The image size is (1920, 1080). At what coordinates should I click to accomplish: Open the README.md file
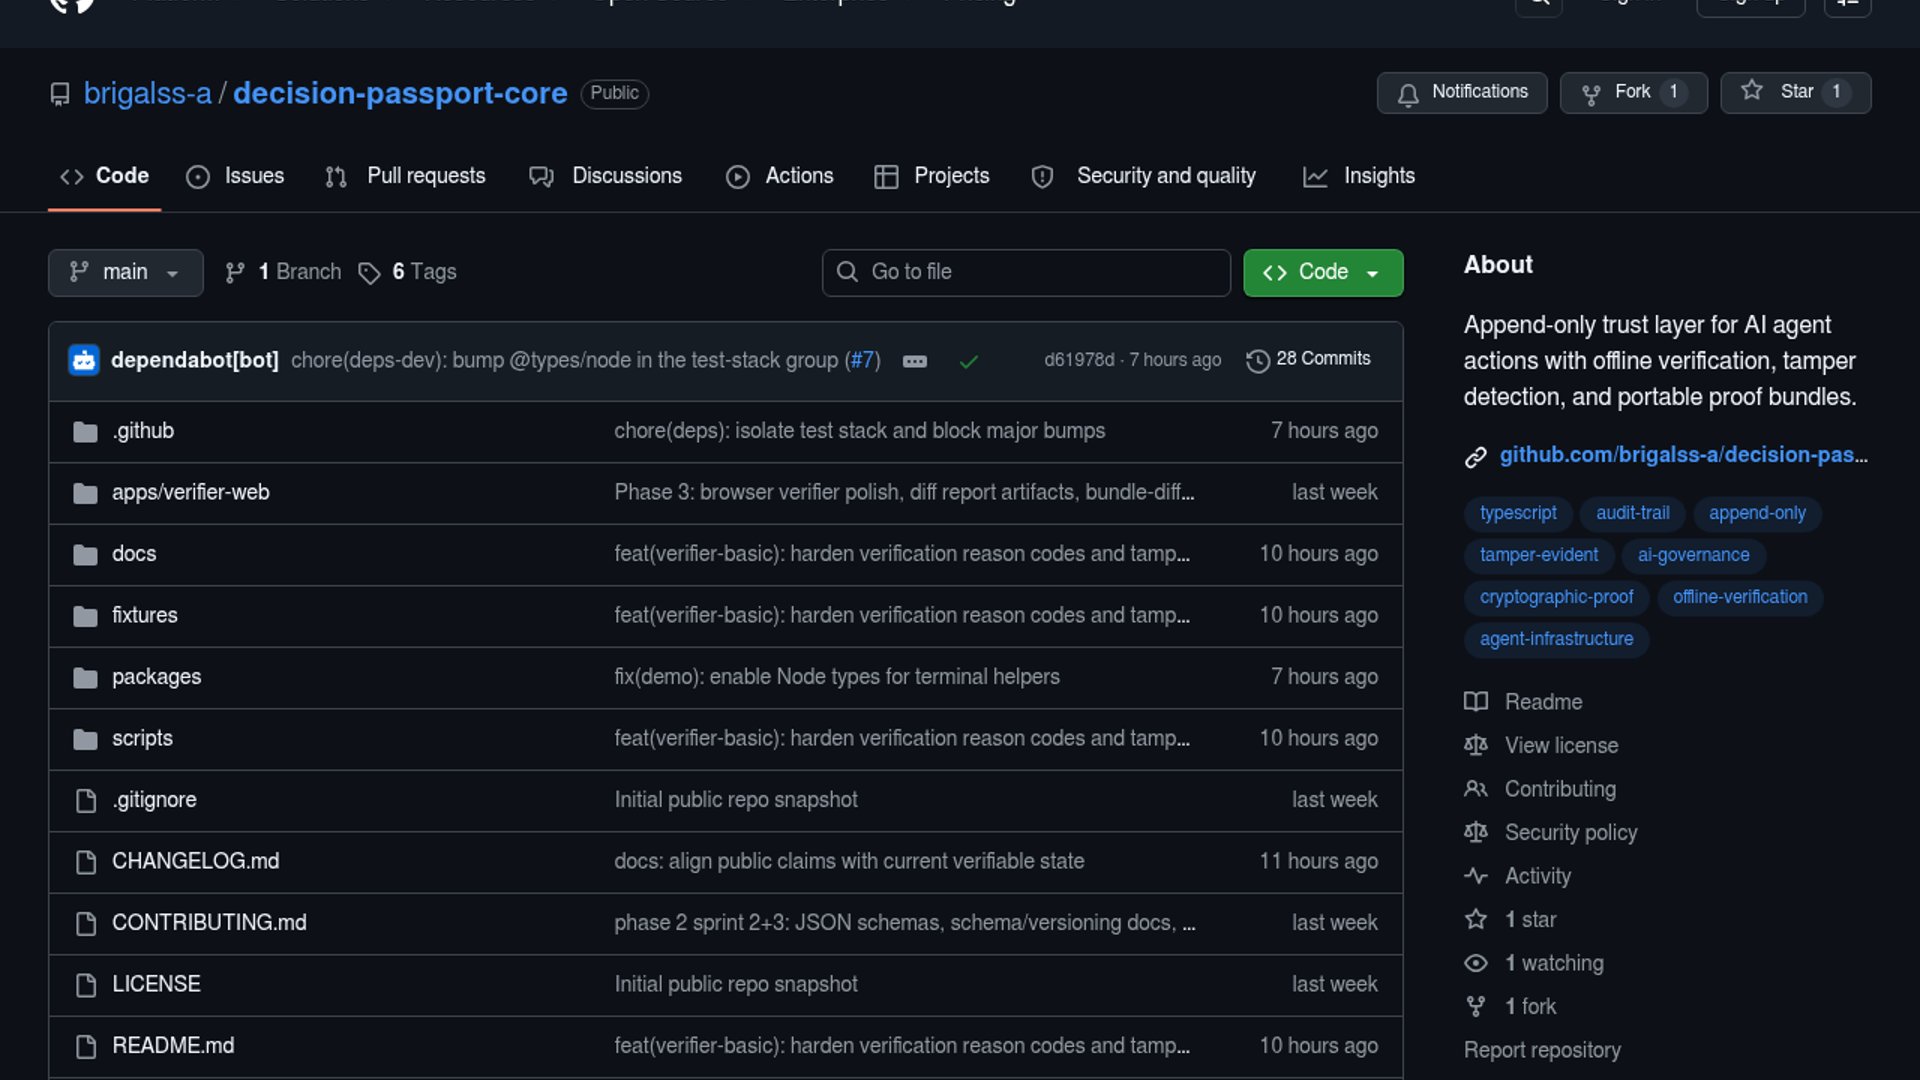coord(173,1045)
